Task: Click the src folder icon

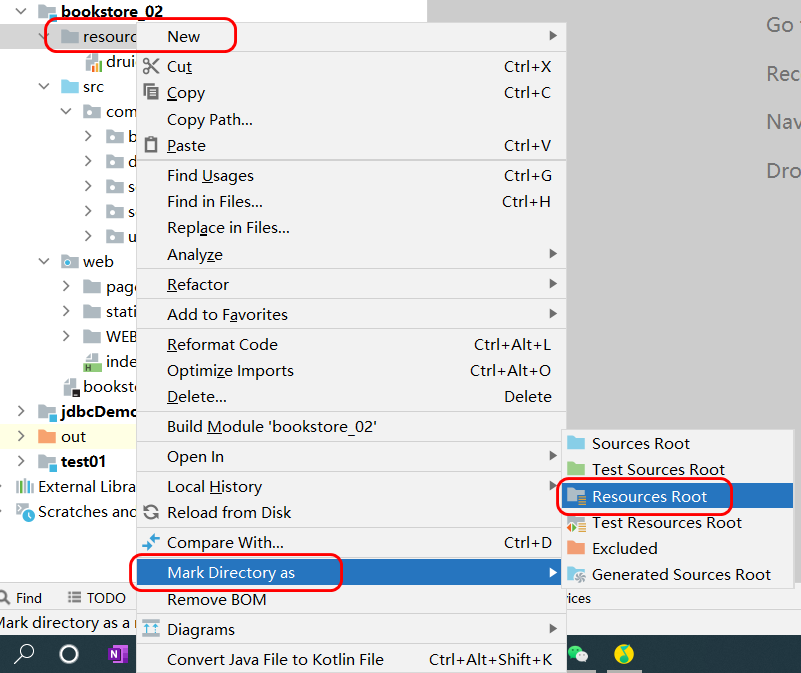Action: [70, 86]
